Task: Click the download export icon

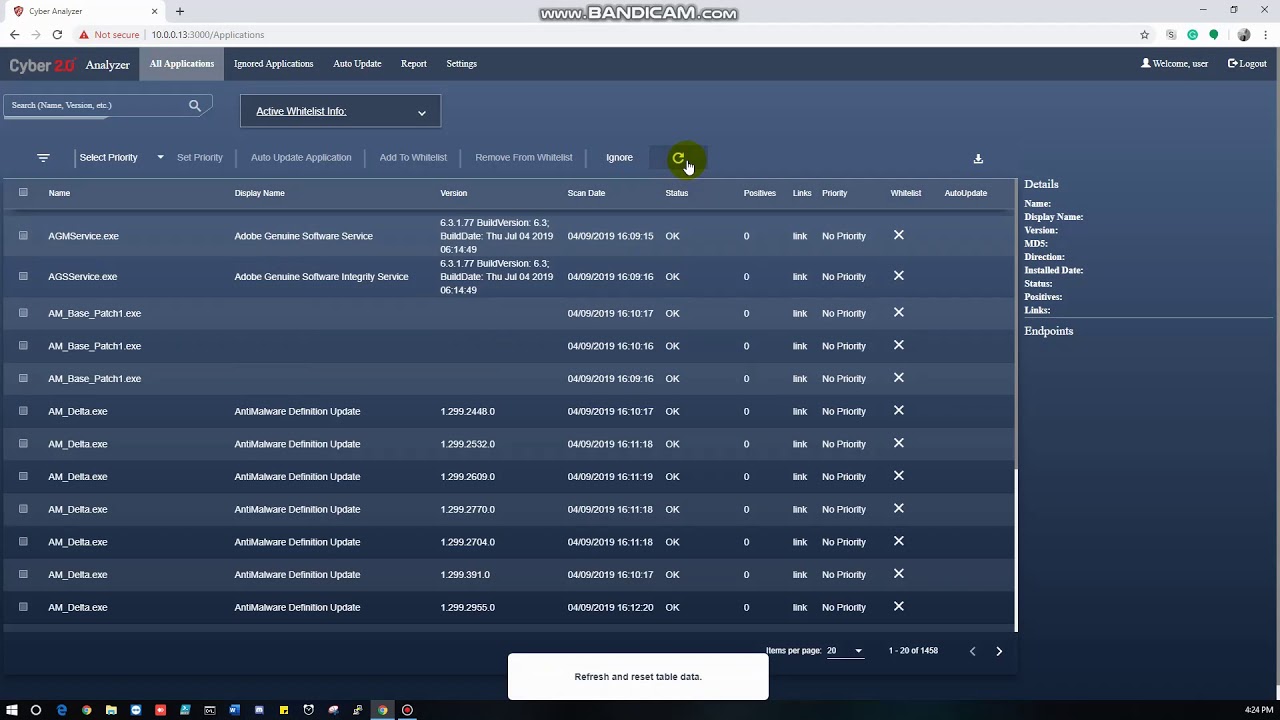Action: 978,158
